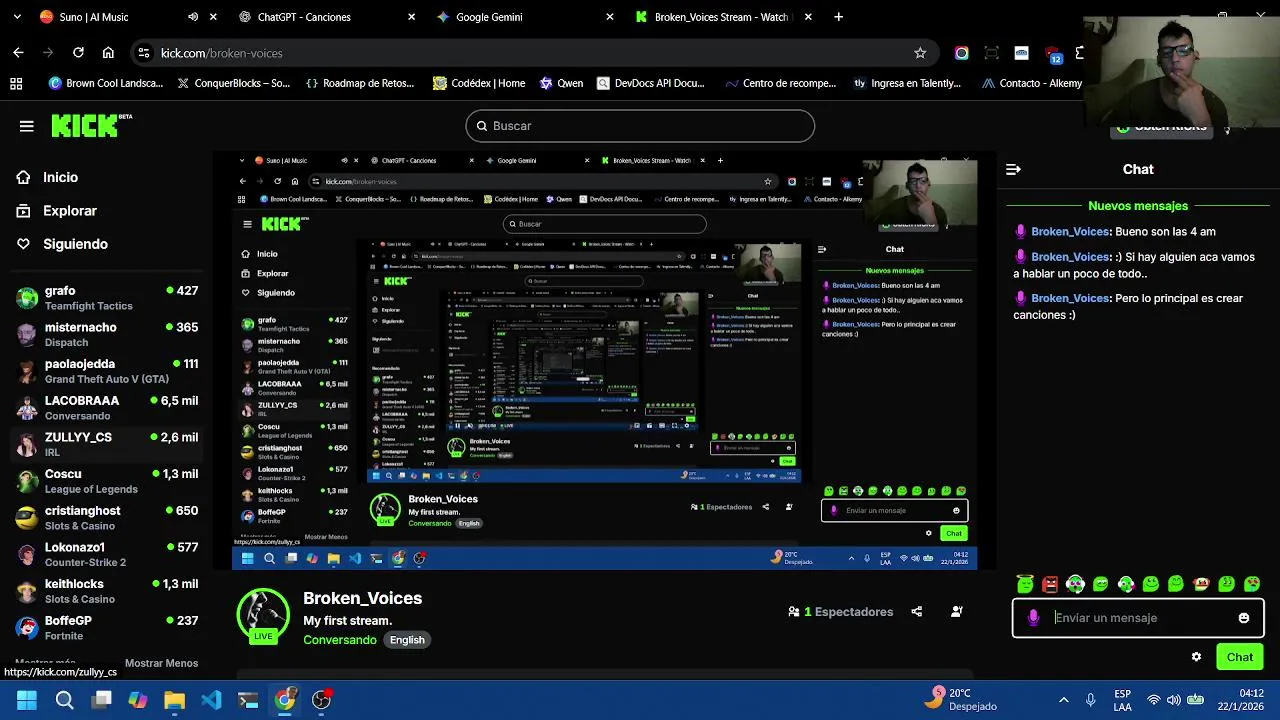Open the ESP LAA language selector

[x=1123, y=700]
